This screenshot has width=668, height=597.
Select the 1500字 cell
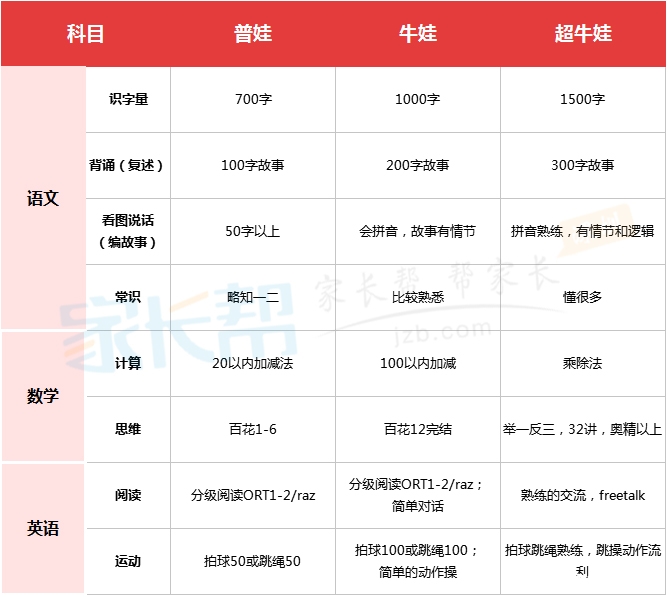pyautogui.click(x=583, y=99)
